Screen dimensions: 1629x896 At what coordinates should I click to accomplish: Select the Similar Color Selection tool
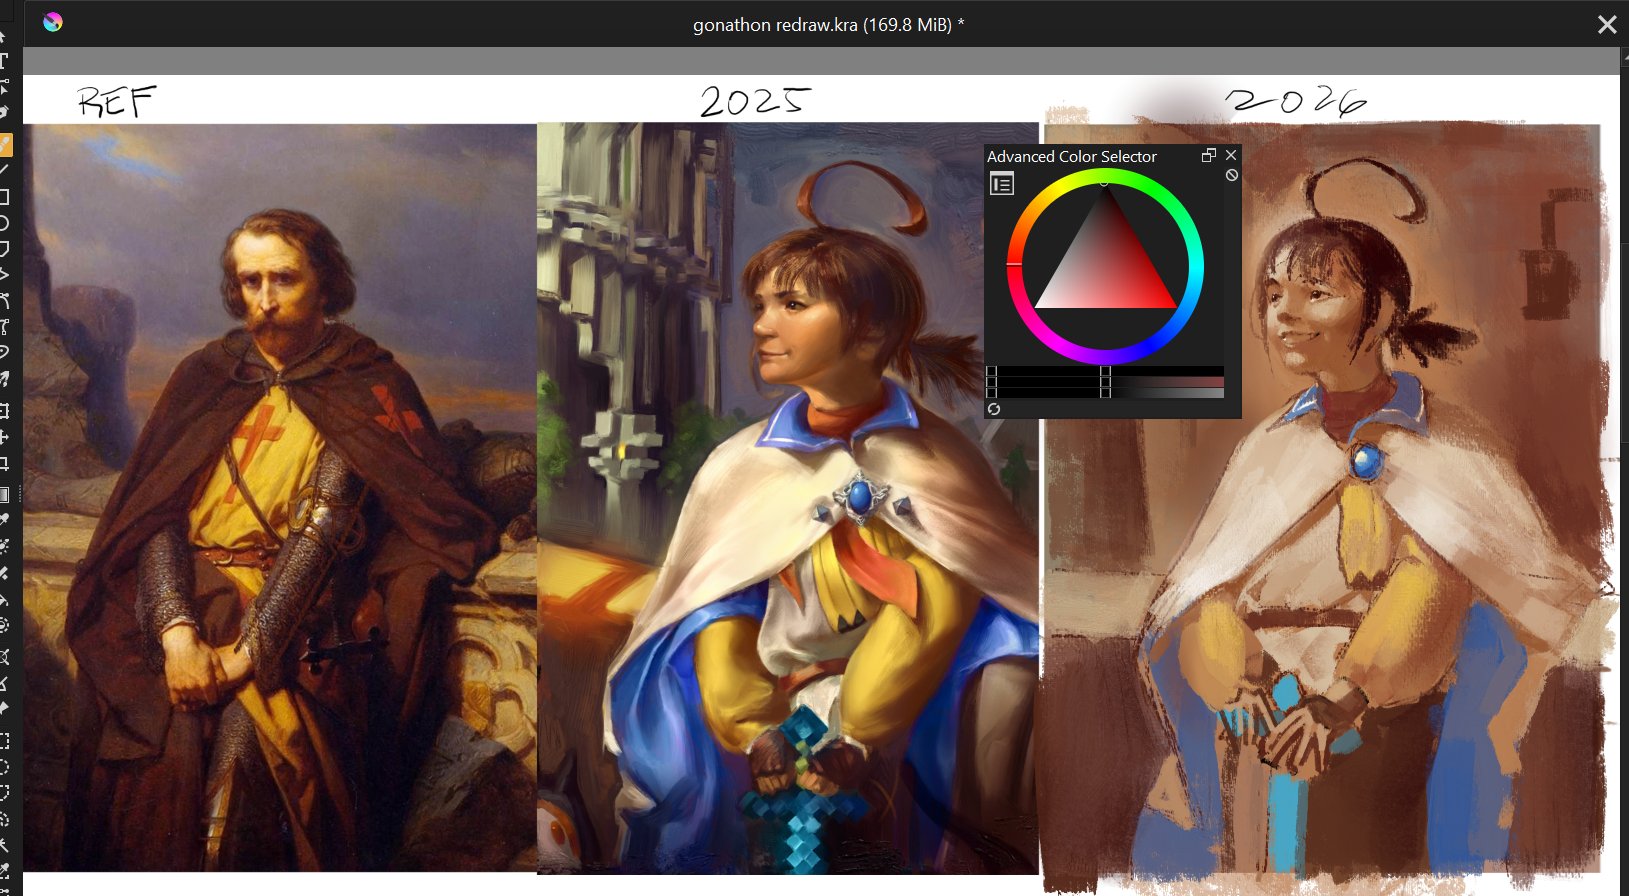pos(4,871)
